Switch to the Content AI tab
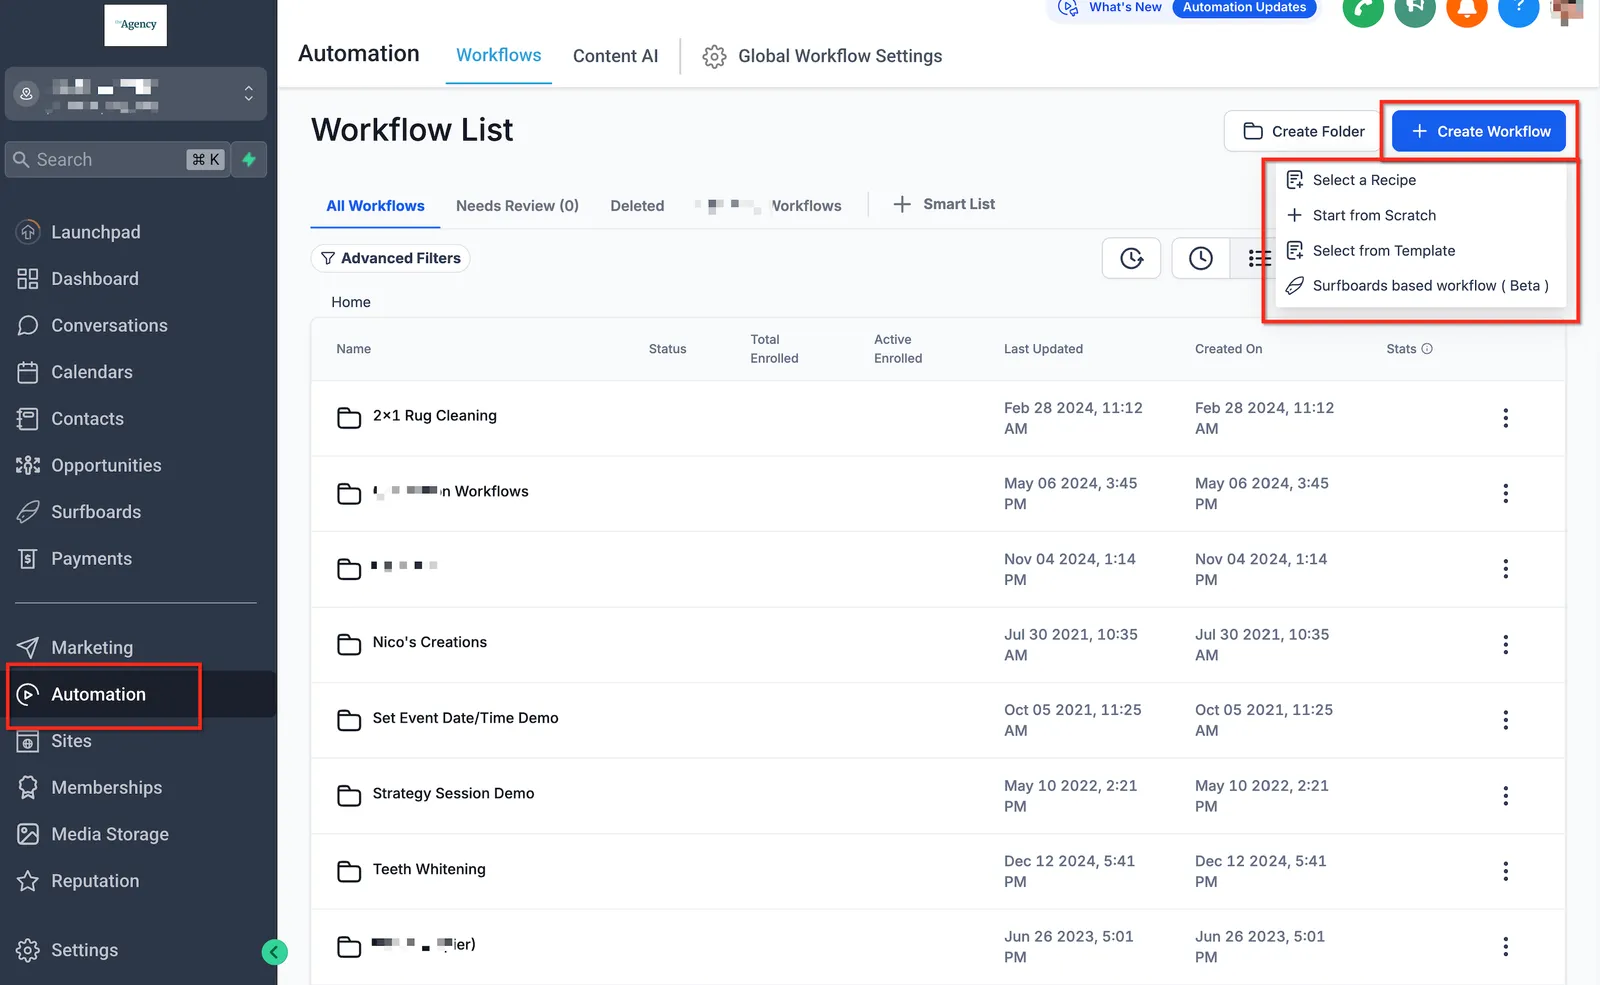1600x985 pixels. click(x=615, y=56)
